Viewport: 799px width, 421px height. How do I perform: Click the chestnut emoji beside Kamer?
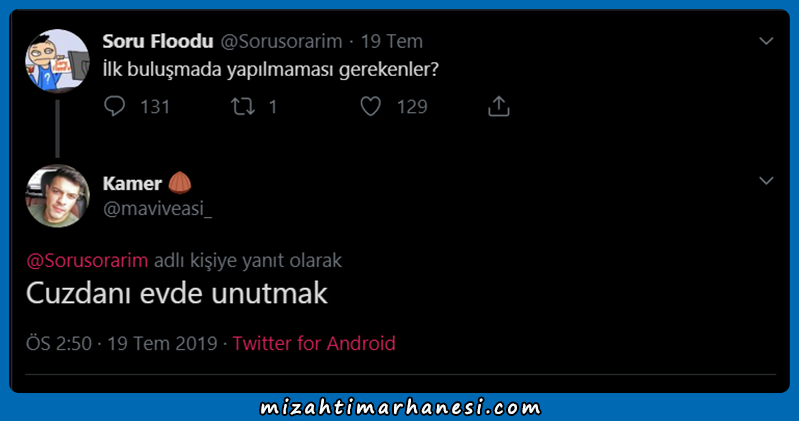tap(180, 182)
